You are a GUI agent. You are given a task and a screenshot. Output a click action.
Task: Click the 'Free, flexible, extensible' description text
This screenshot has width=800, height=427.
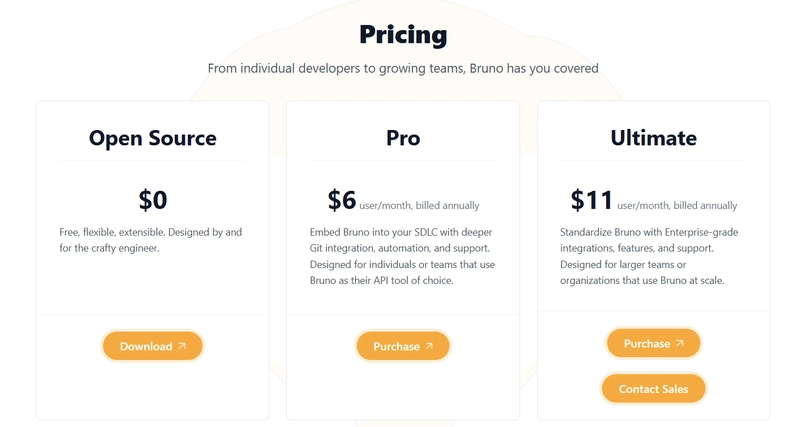point(151,240)
